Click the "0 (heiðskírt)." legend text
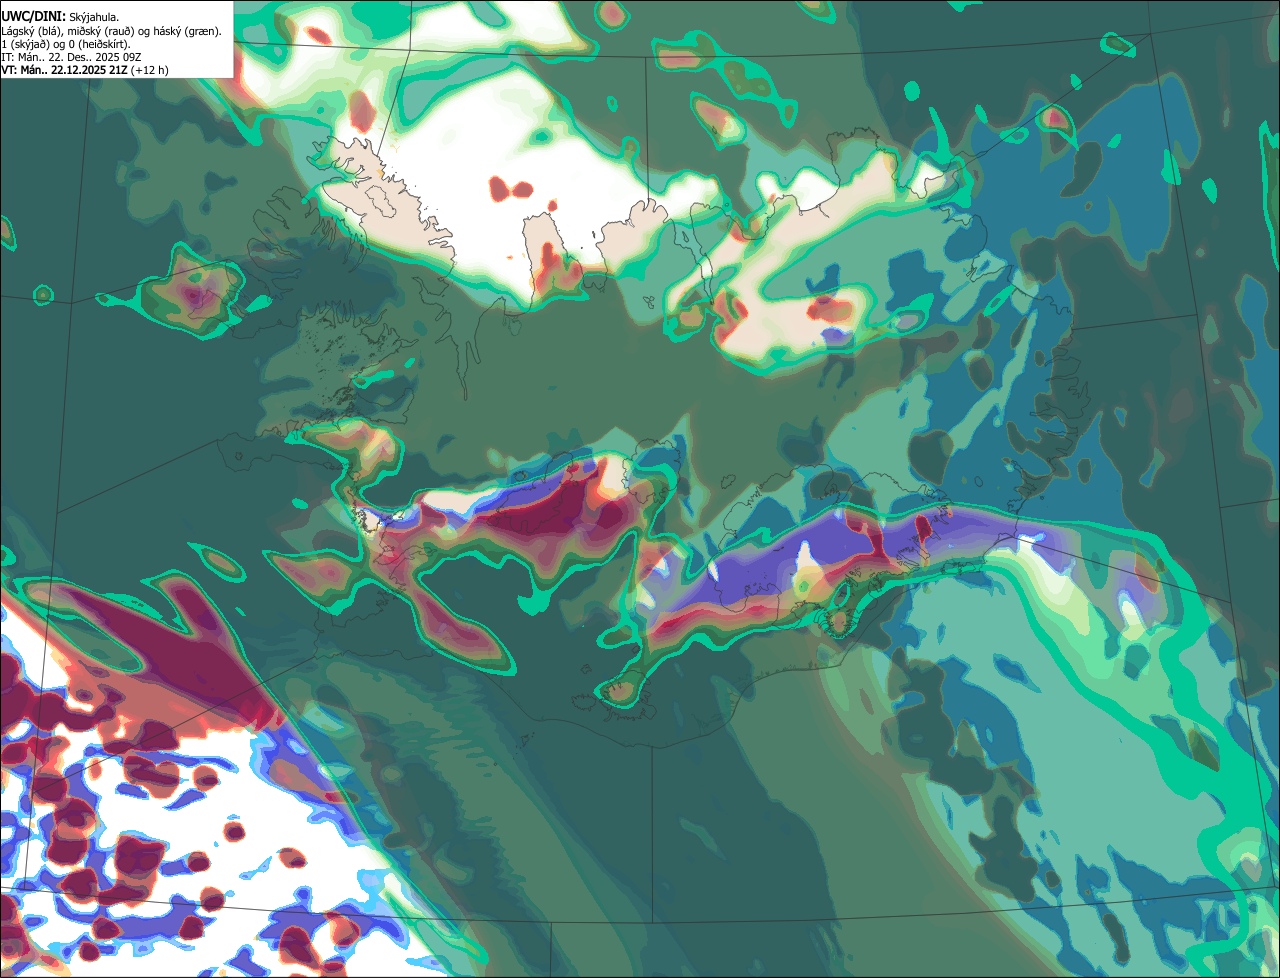 [99, 45]
